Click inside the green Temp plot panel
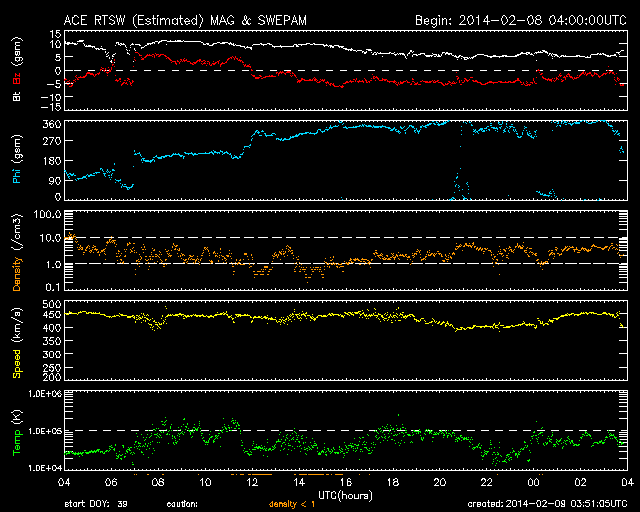Viewport: 640px width, 512px height. (x=346, y=431)
